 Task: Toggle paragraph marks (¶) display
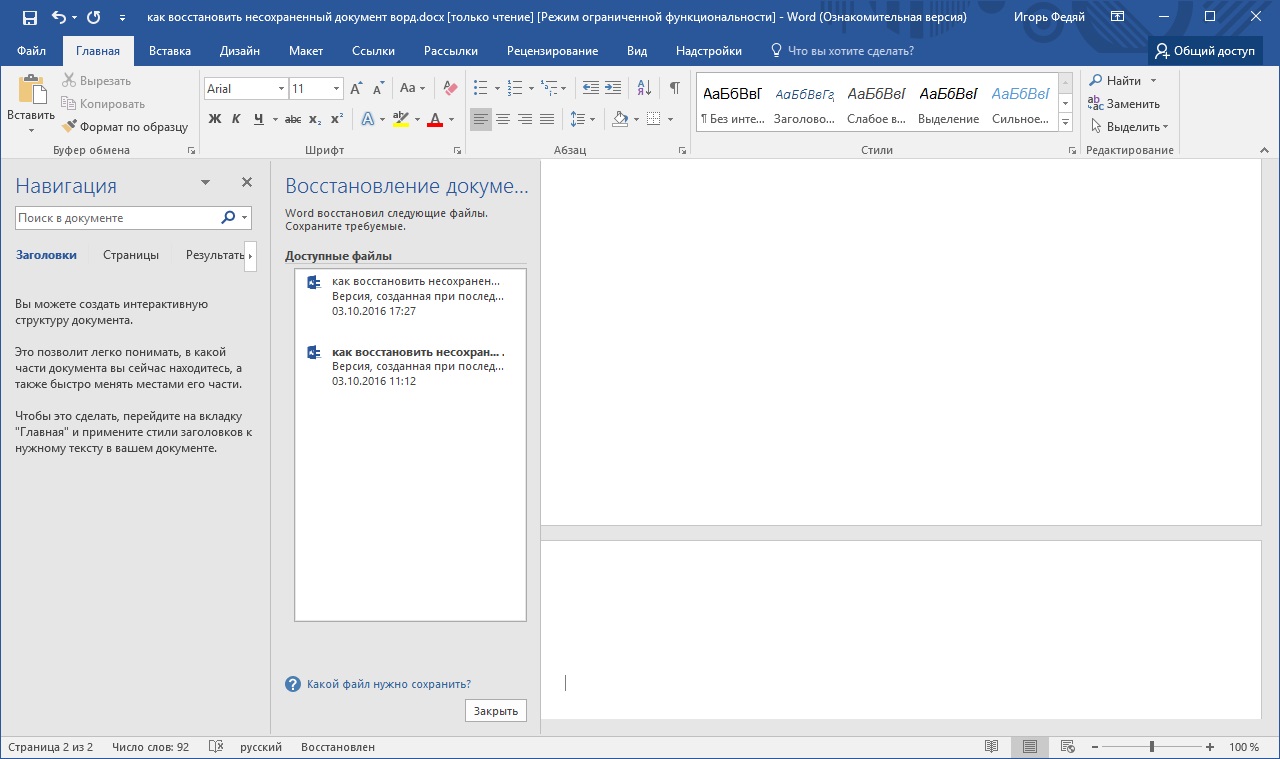[675, 89]
